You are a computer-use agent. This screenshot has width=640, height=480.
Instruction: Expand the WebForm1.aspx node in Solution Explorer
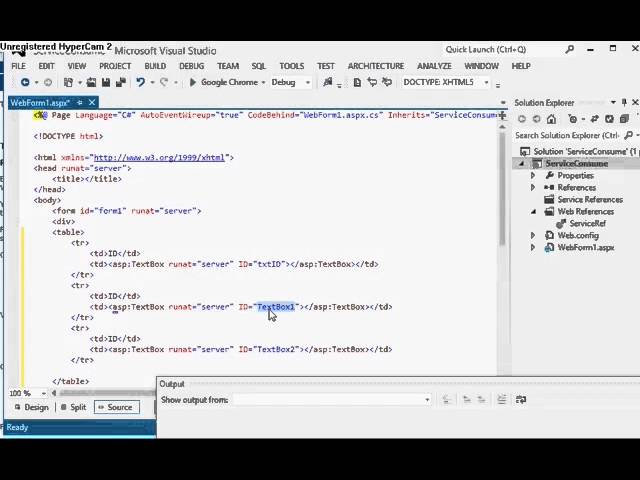click(x=533, y=247)
